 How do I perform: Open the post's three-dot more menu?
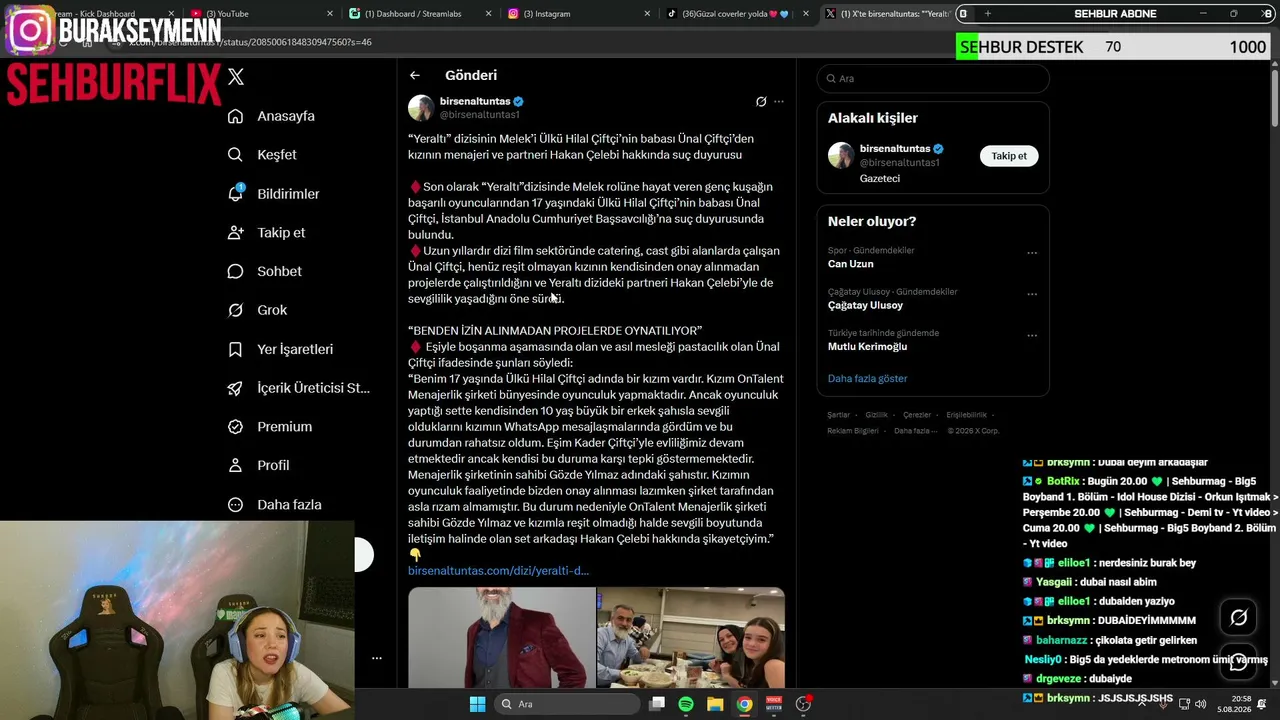(x=779, y=101)
